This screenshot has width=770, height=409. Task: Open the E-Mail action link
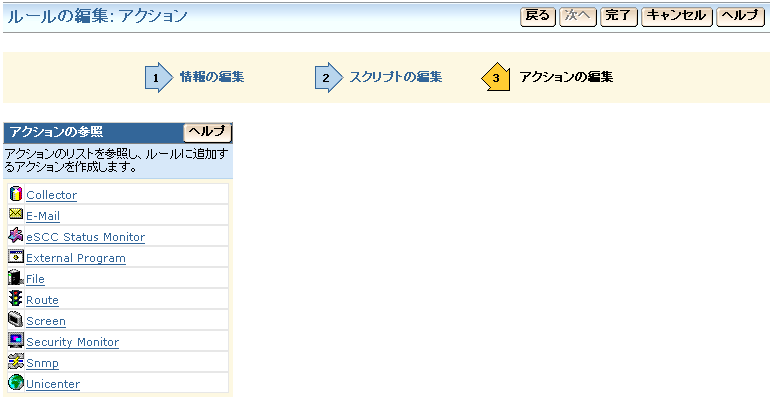coord(43,217)
